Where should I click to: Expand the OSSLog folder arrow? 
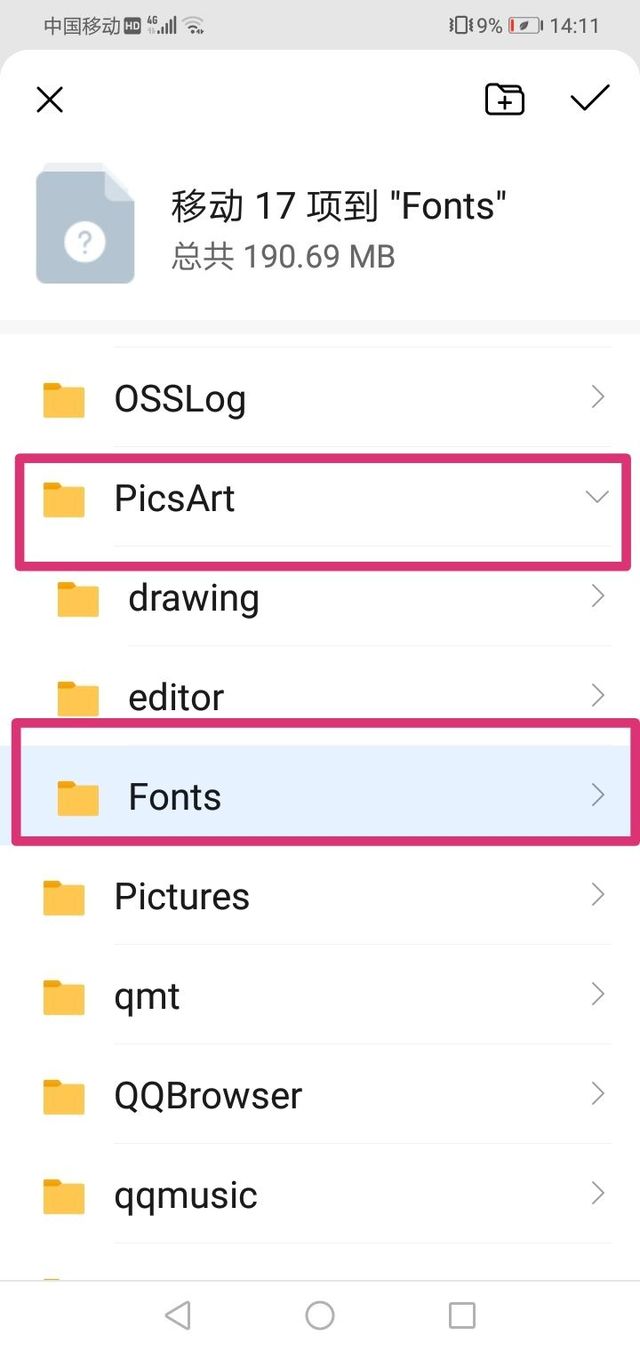click(x=598, y=397)
